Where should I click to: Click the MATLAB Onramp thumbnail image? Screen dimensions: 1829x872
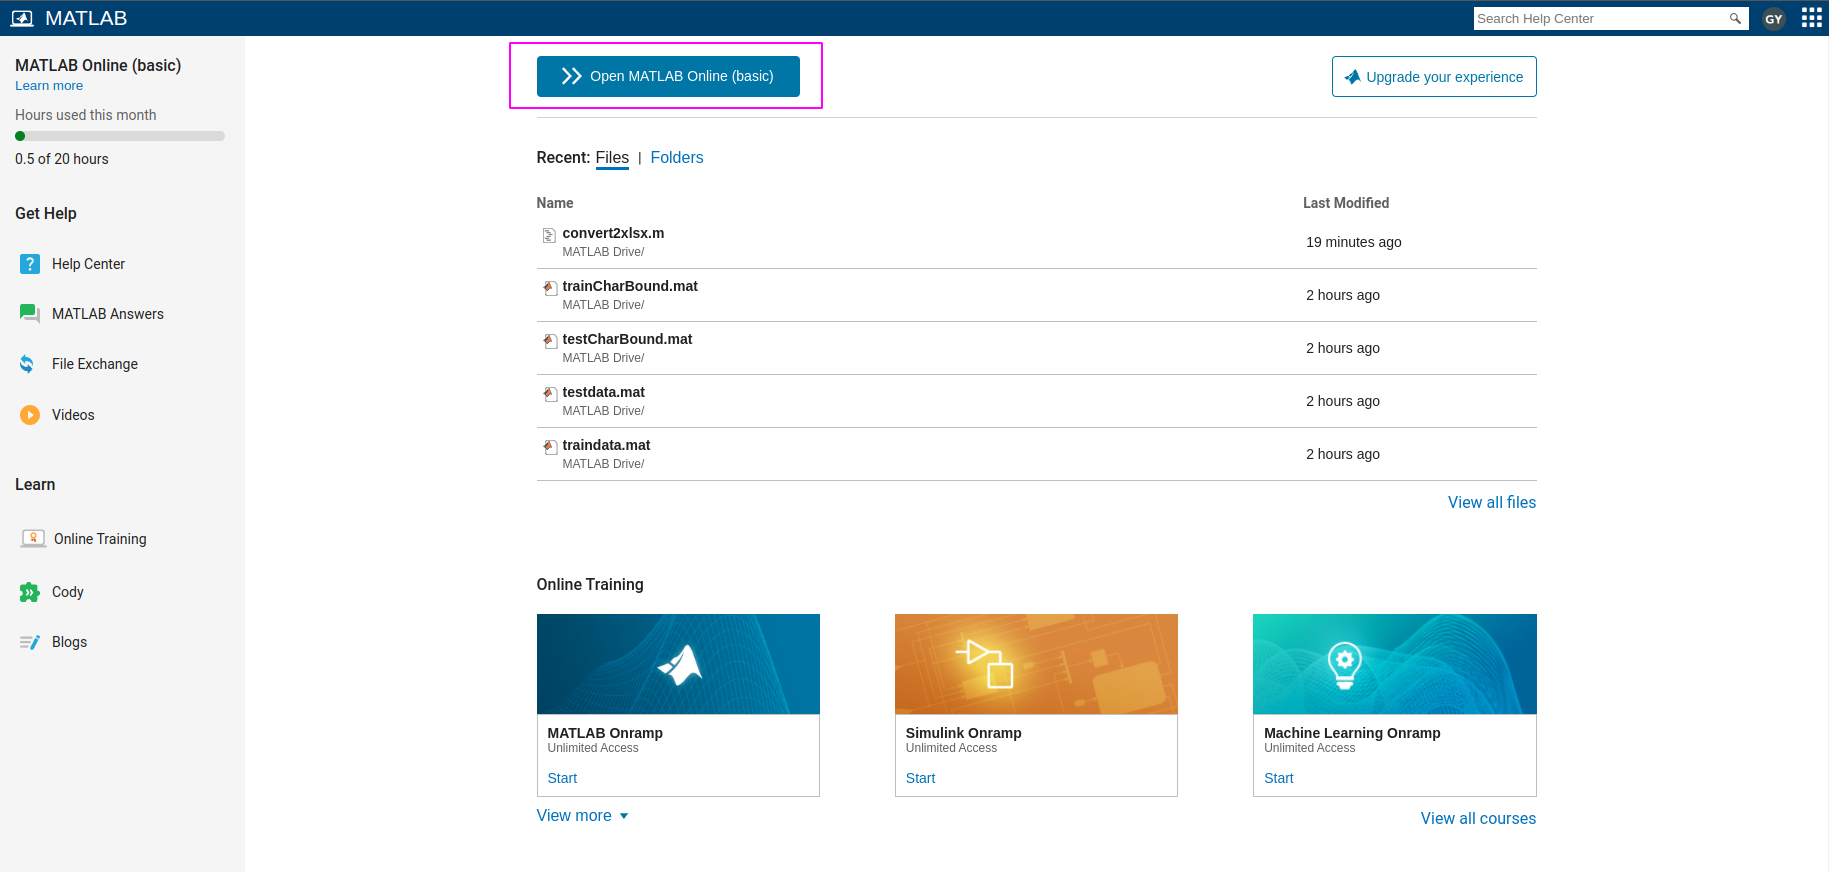tap(678, 664)
